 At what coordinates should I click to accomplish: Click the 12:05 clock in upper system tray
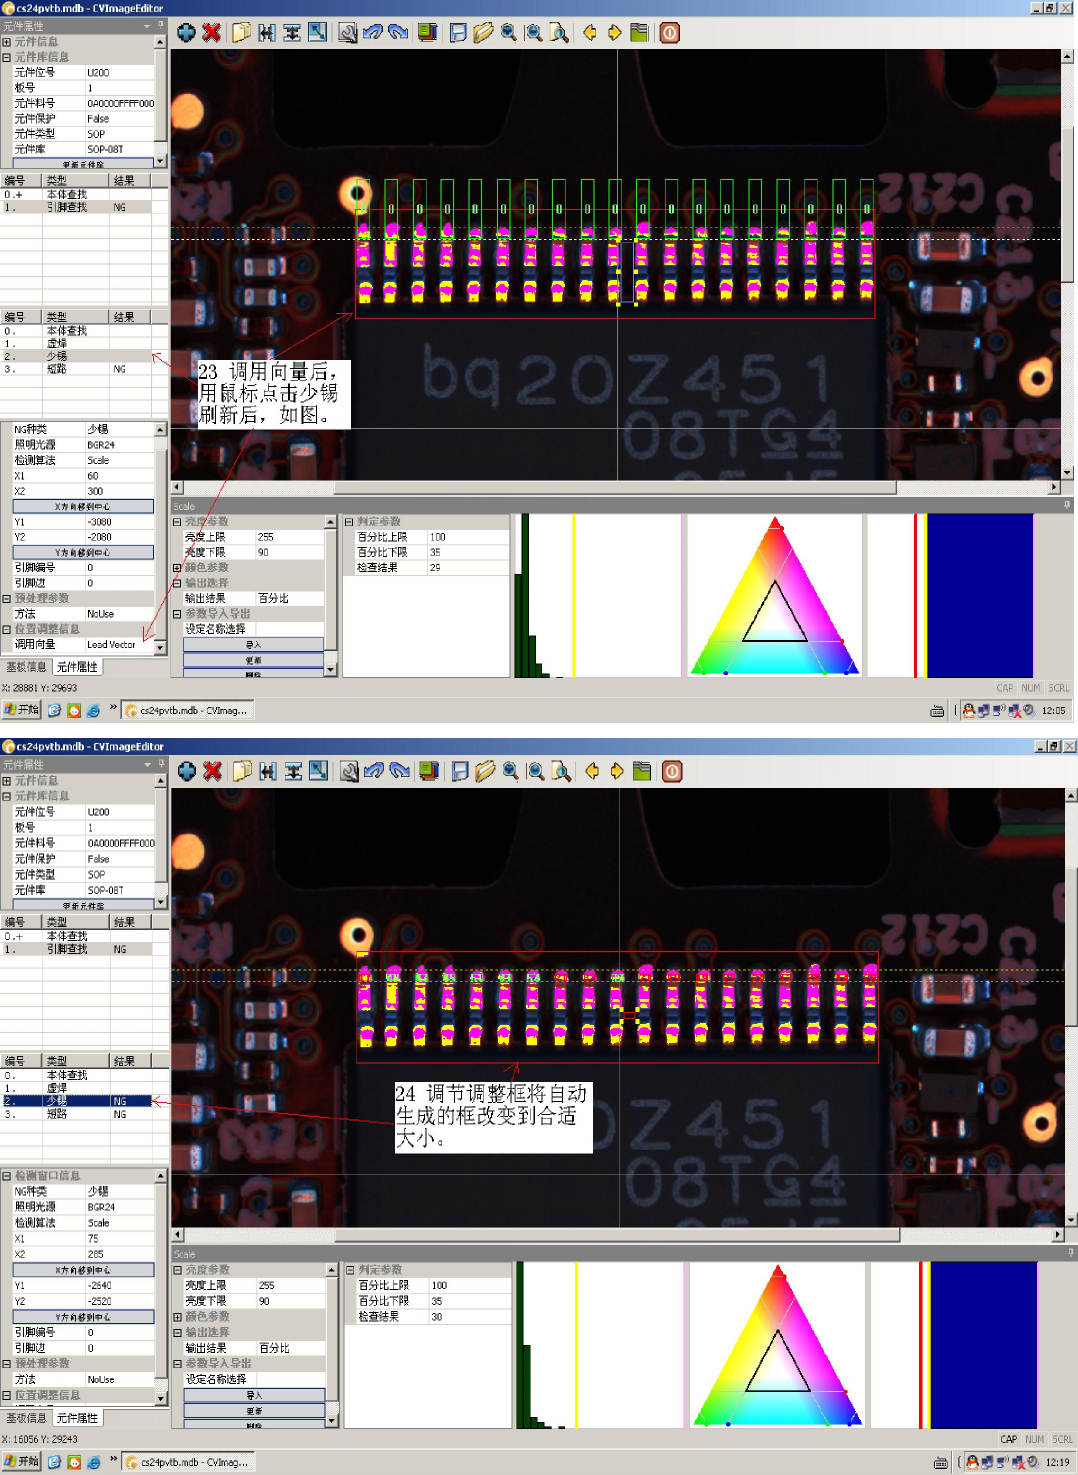coord(1053,711)
